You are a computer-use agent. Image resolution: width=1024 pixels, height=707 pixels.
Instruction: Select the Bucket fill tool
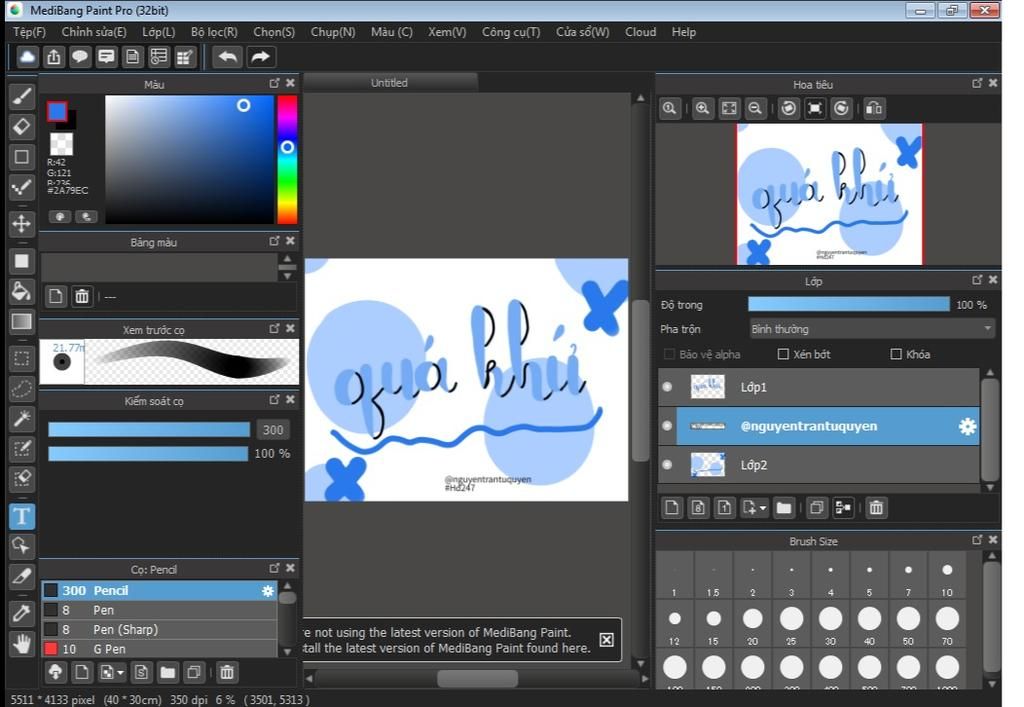[22, 291]
